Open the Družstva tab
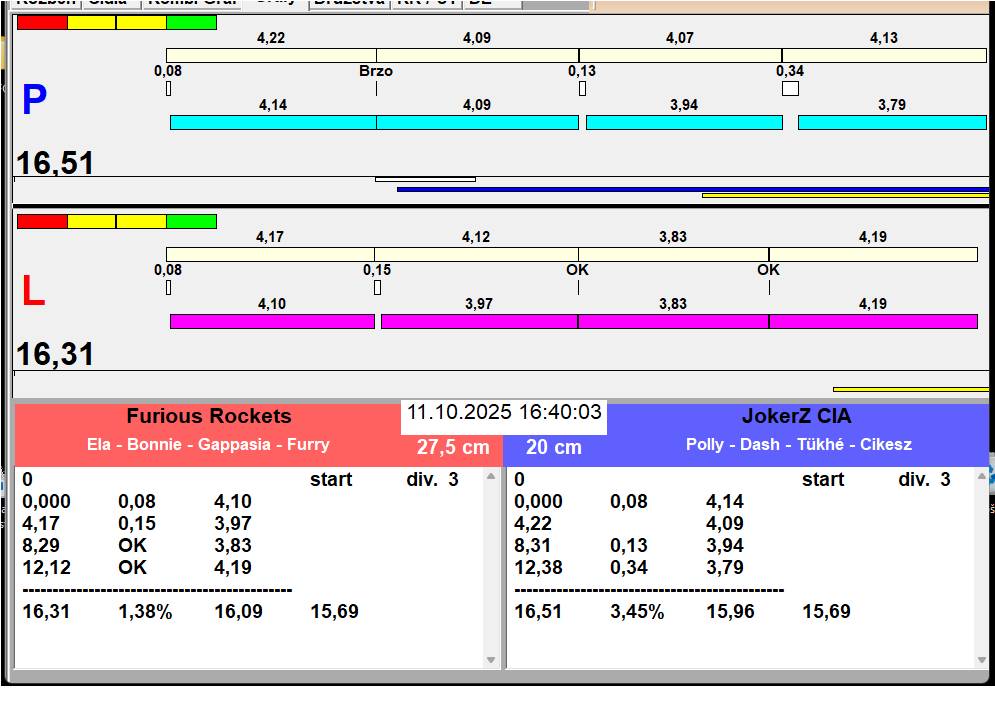The height and width of the screenshot is (716, 995). point(348,3)
